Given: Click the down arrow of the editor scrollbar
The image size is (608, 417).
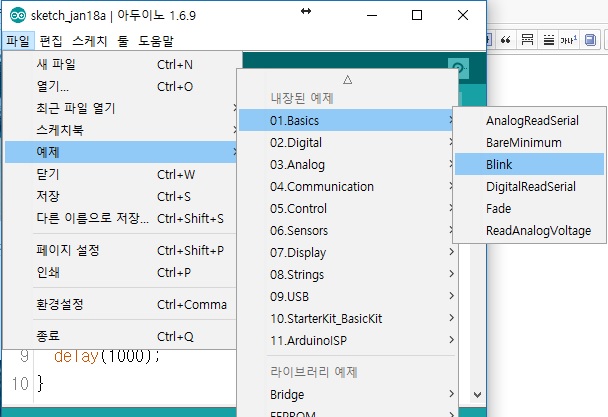Looking at the screenshot, I should [478, 395].
